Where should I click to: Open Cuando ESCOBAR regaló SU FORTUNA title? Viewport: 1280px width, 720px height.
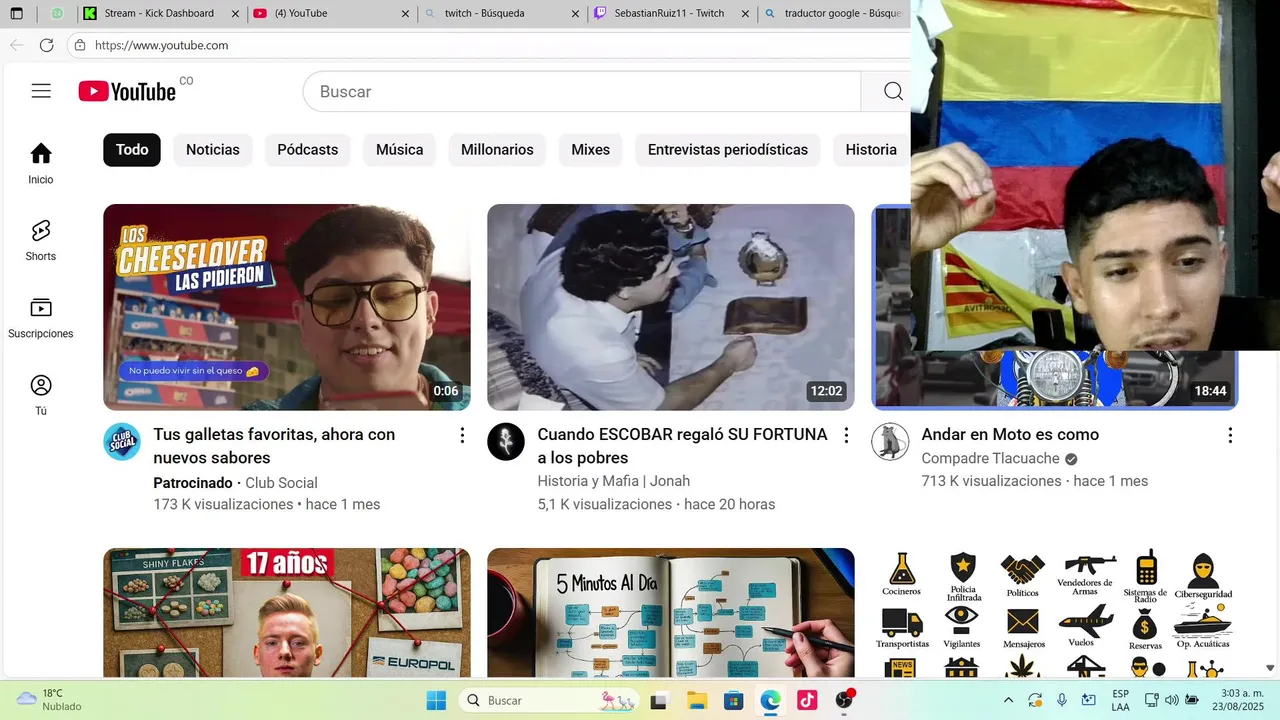pos(682,446)
